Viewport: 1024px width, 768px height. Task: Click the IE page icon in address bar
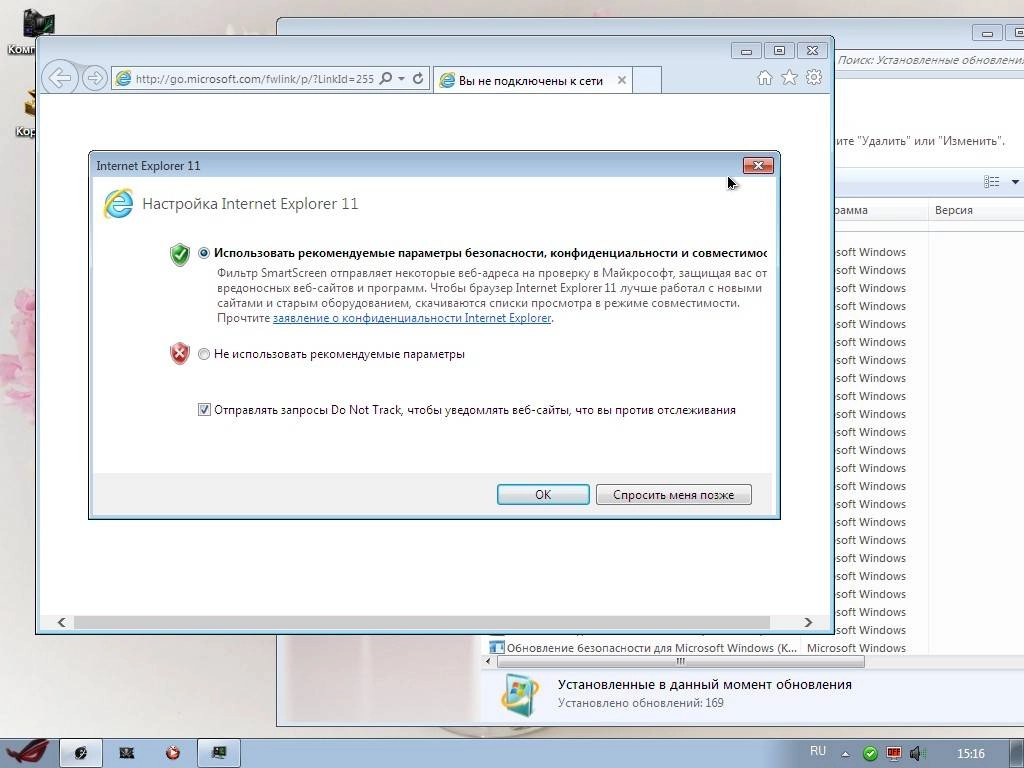(x=123, y=79)
